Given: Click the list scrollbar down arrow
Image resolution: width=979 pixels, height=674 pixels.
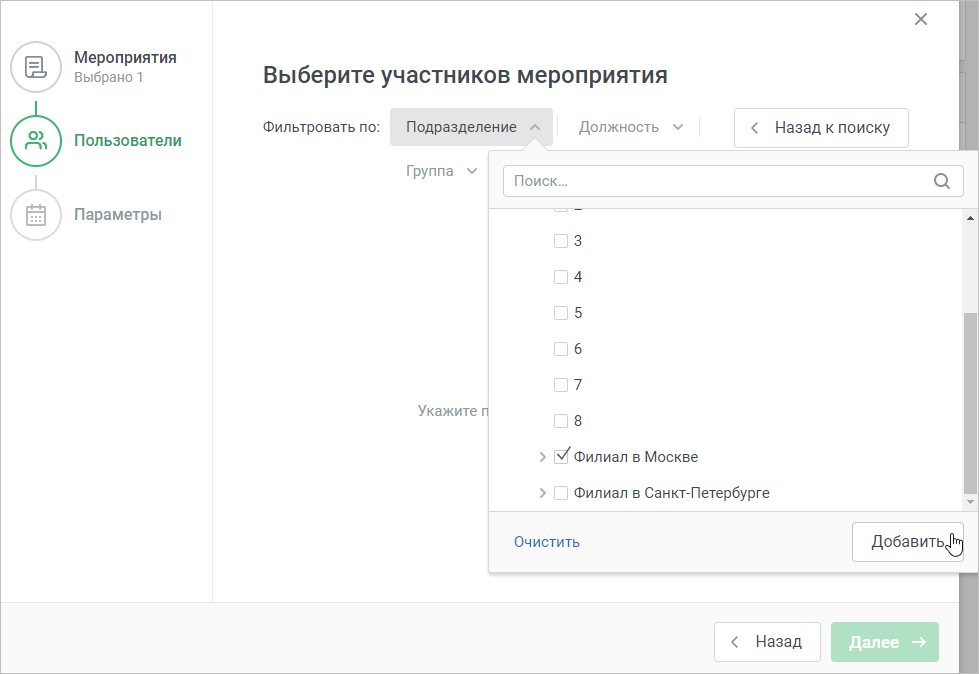Looking at the screenshot, I should tap(970, 502).
